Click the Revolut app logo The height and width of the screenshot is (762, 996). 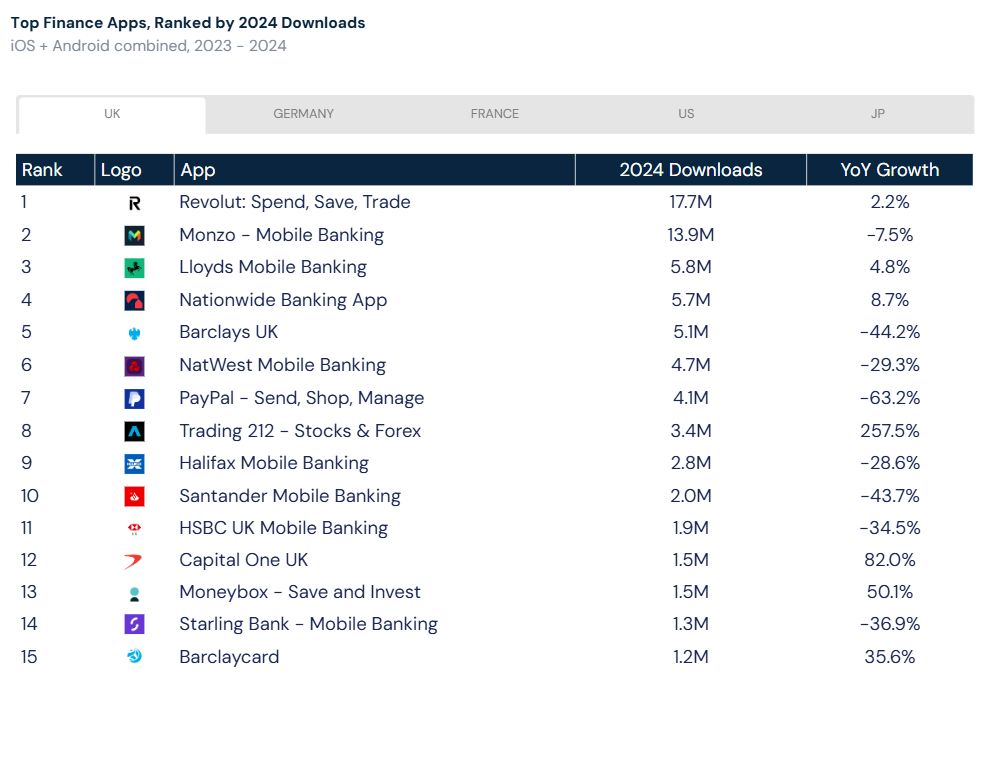pyautogui.click(x=134, y=203)
